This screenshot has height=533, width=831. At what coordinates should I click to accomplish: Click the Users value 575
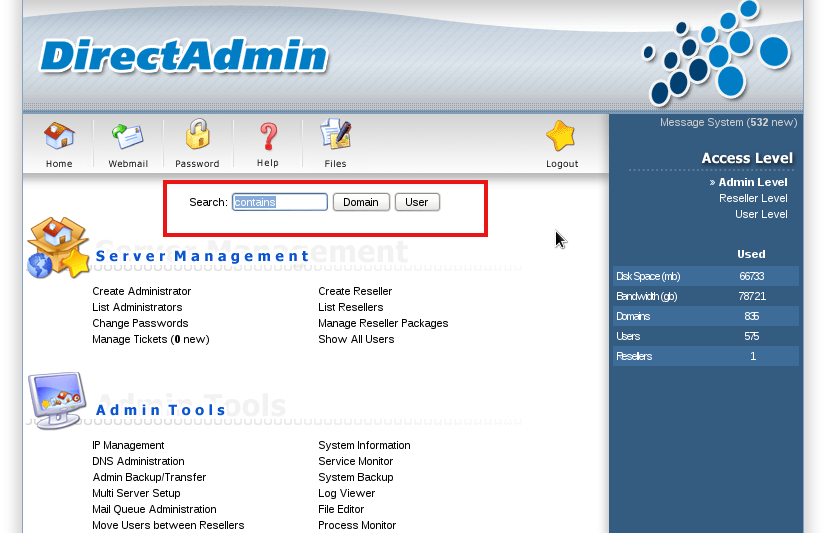[752, 336]
